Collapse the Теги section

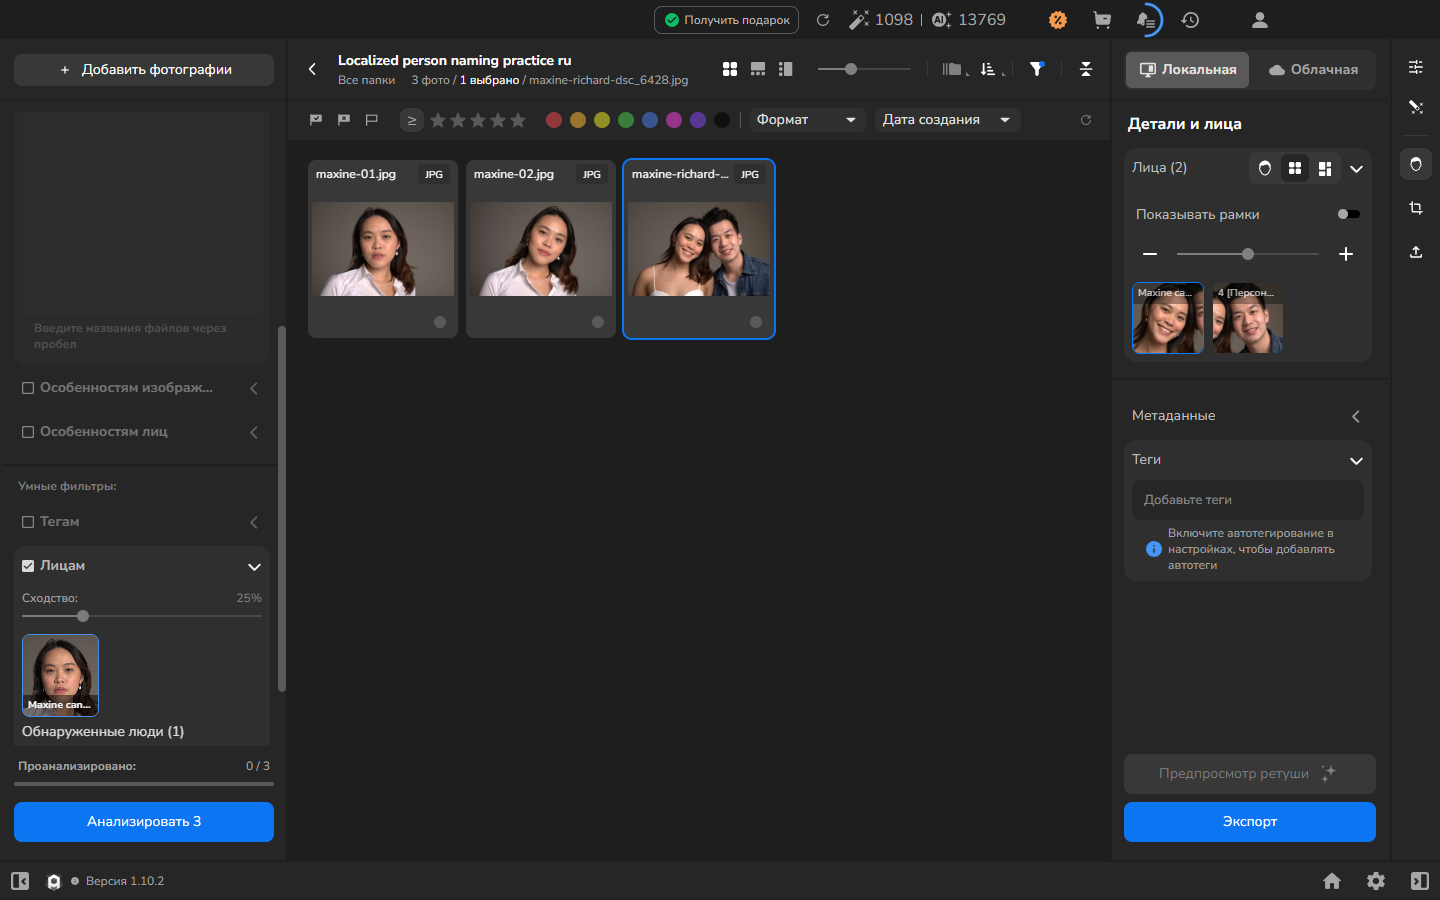1356,460
